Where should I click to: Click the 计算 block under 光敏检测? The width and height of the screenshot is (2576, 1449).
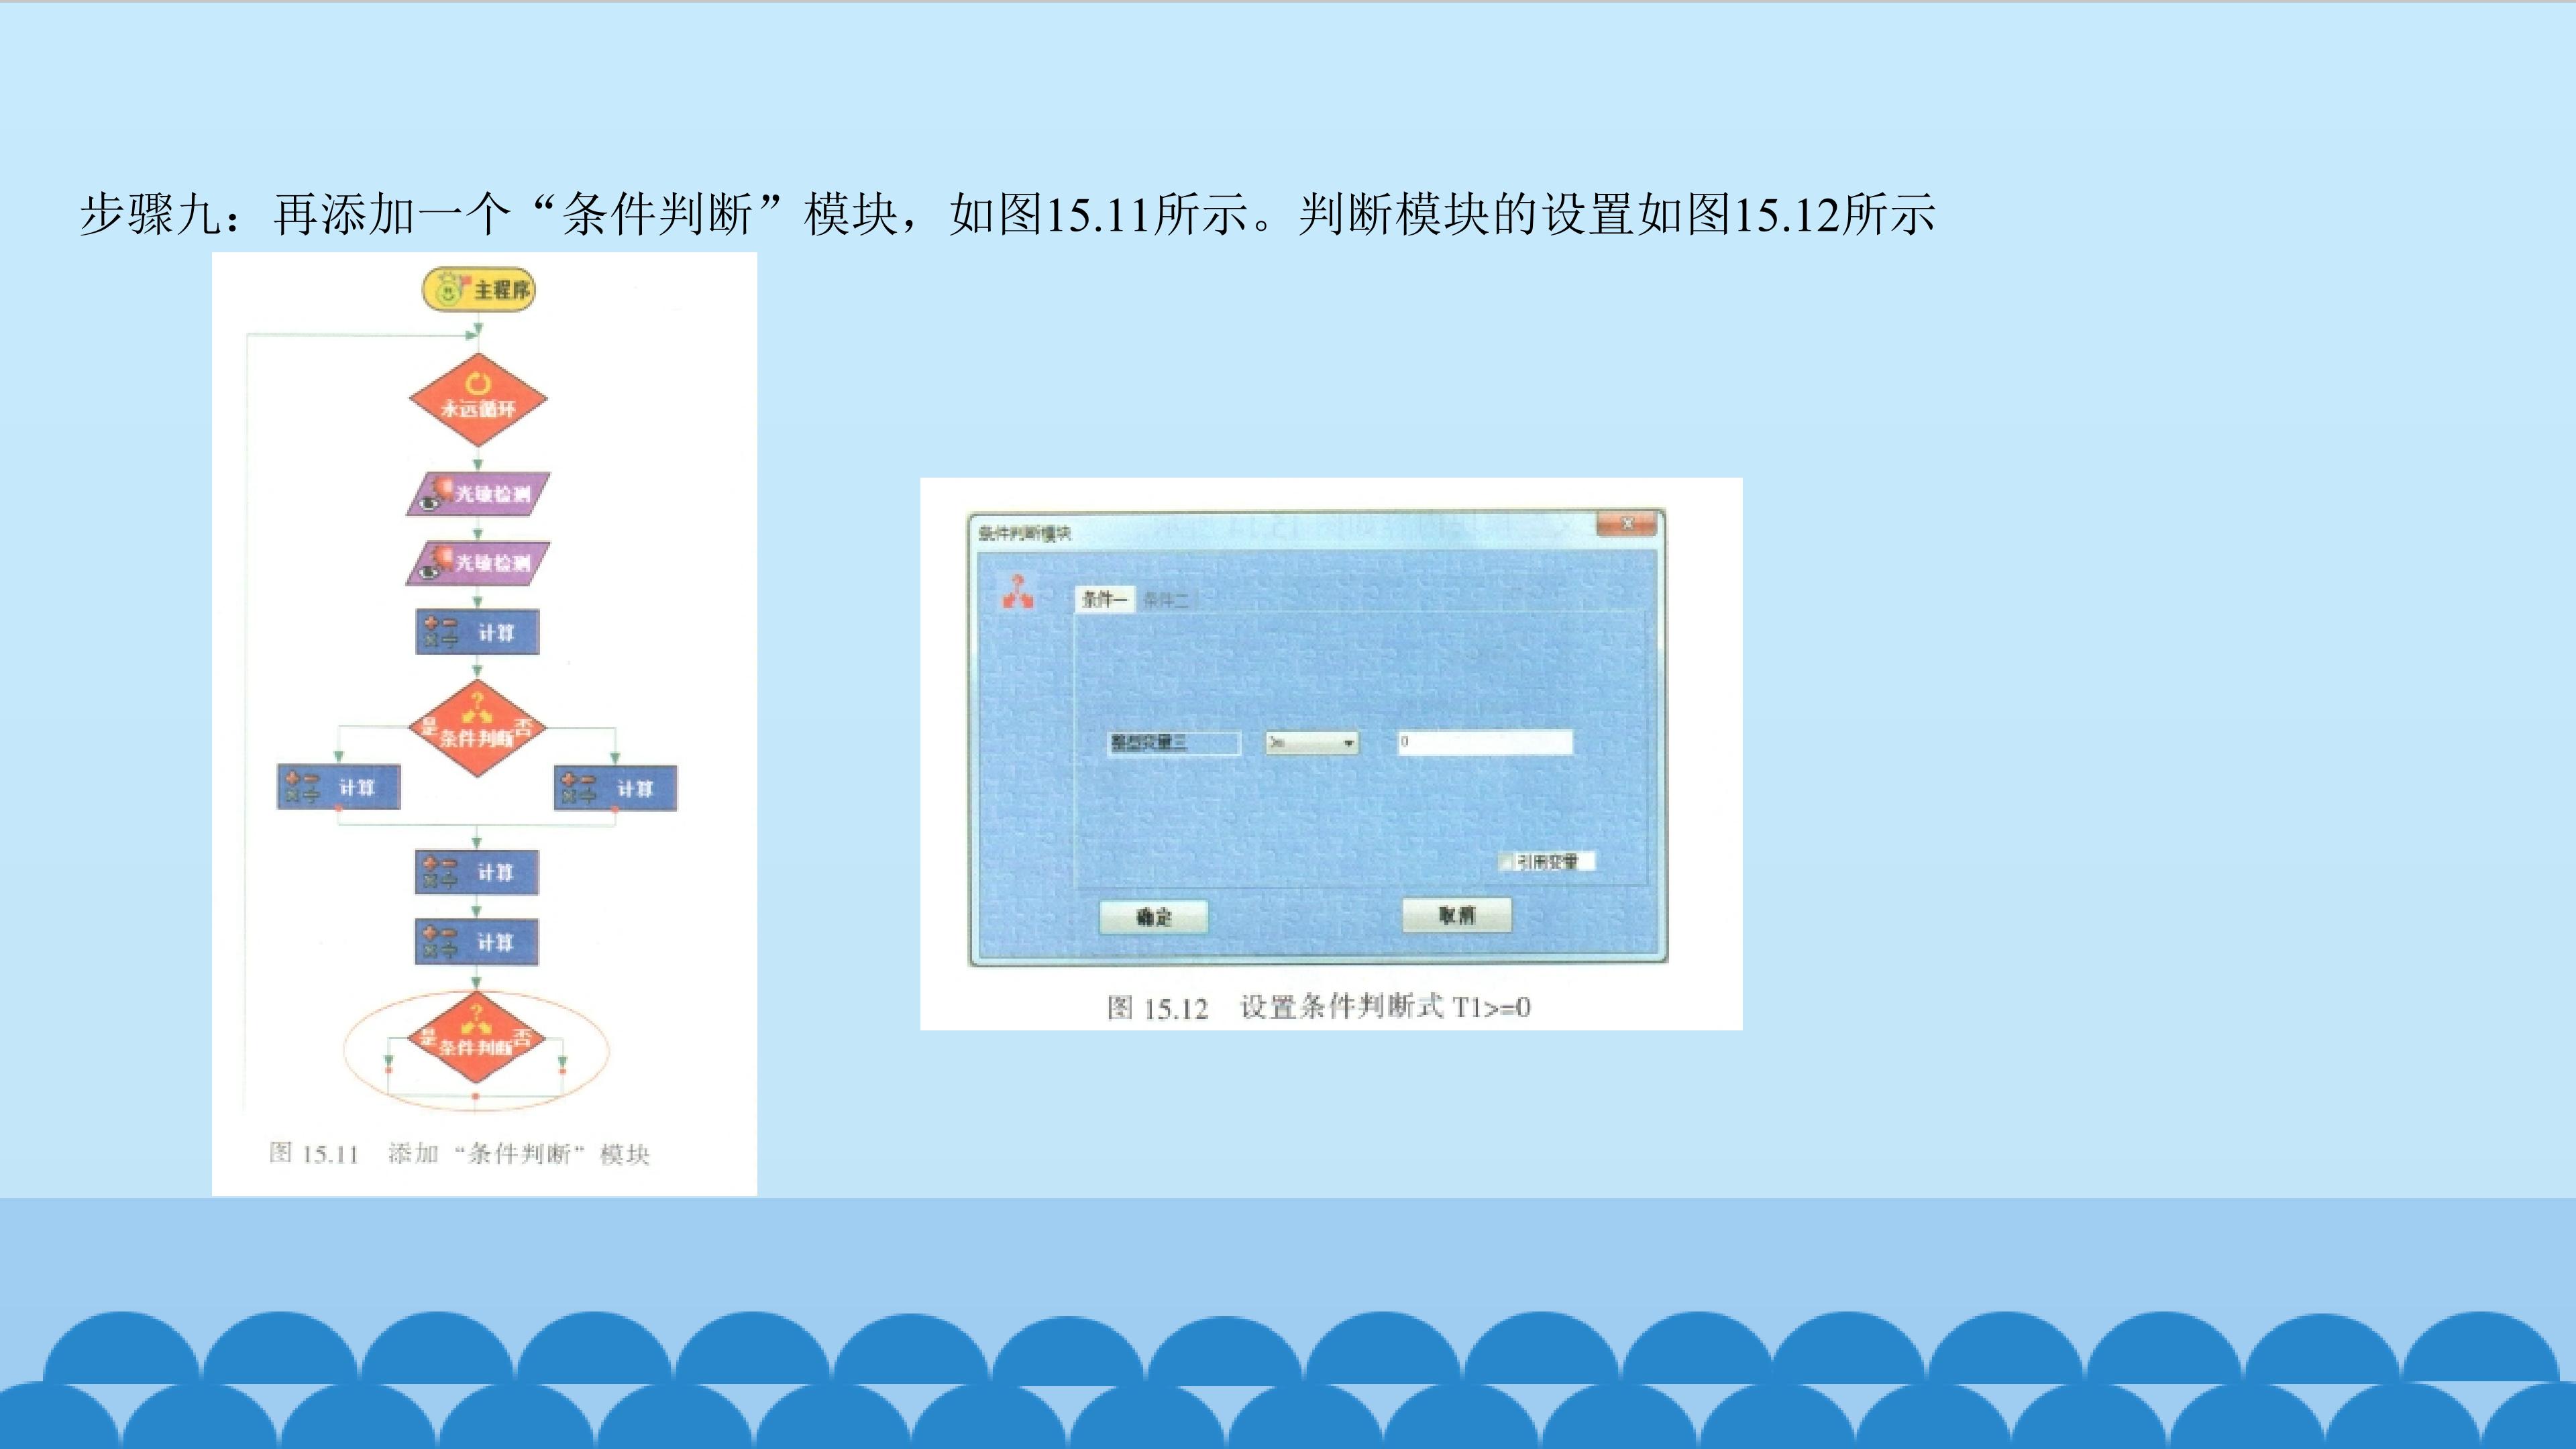pos(477,632)
